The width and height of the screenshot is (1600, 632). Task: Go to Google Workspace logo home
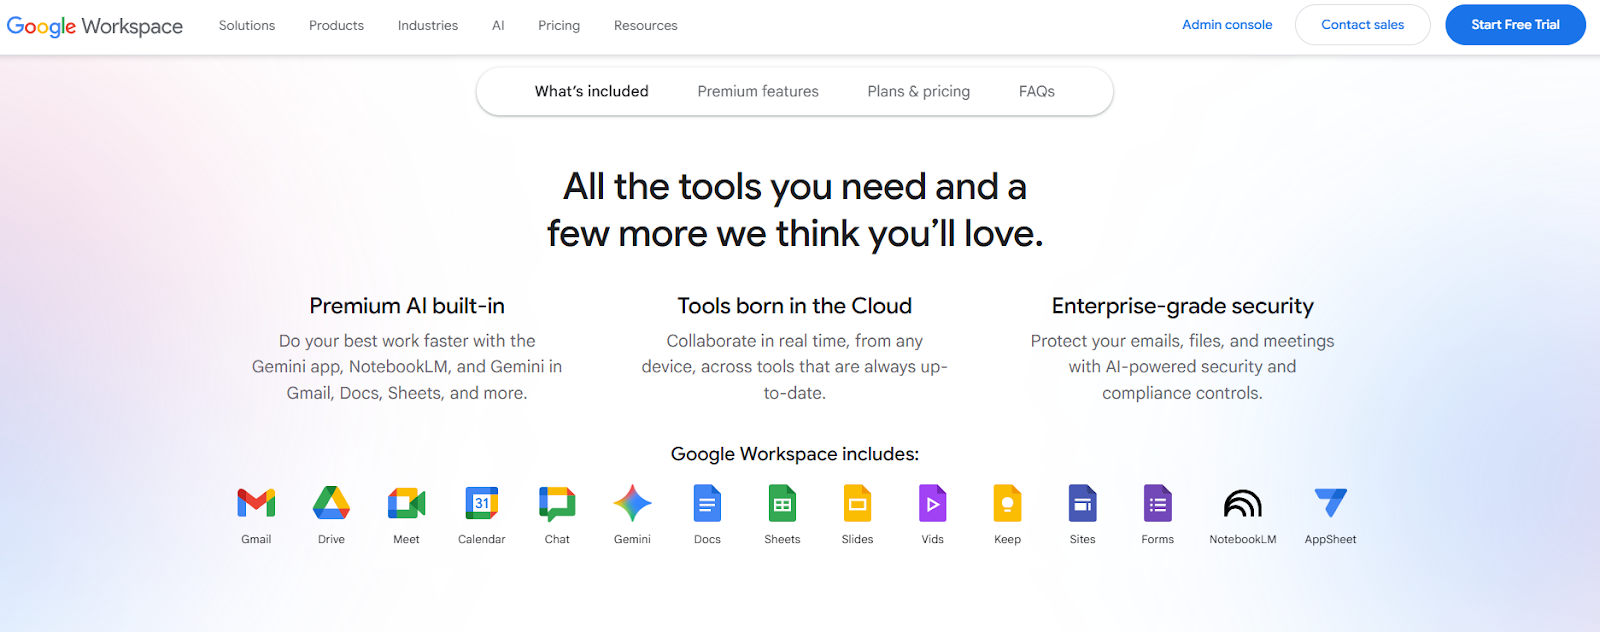95,26
